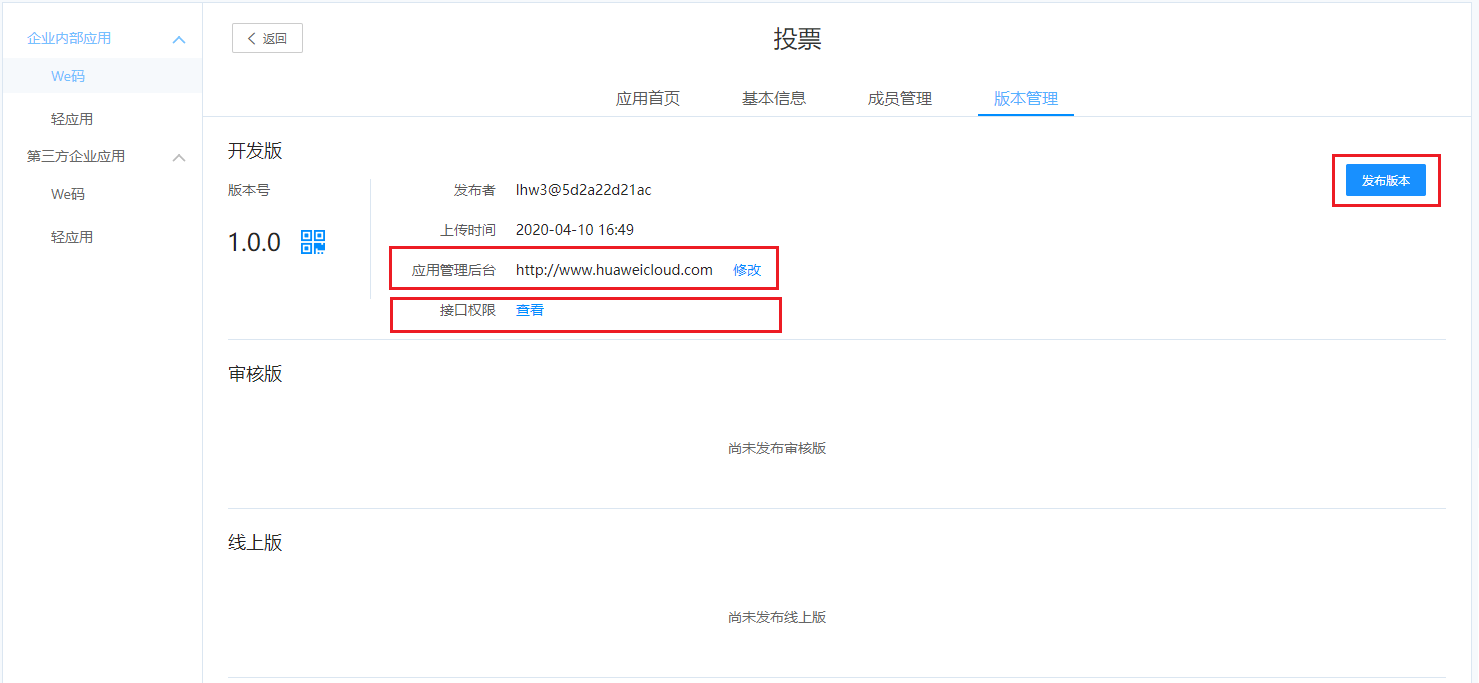The width and height of the screenshot is (1479, 683).
Task: Collapse the 第三方企业应用 section using its chevron
Action: 179,157
